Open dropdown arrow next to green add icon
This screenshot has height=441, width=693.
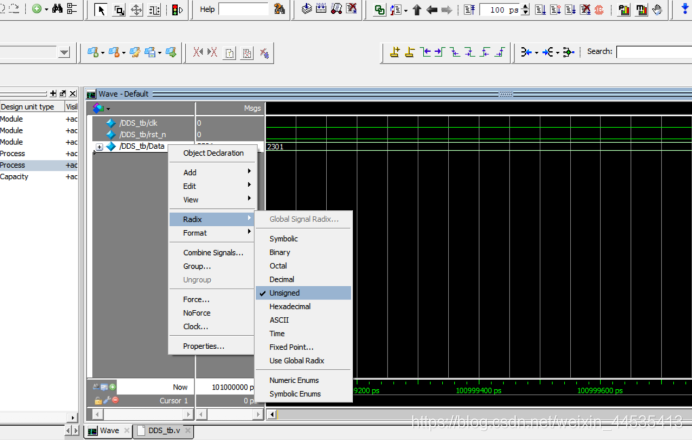(46, 9)
